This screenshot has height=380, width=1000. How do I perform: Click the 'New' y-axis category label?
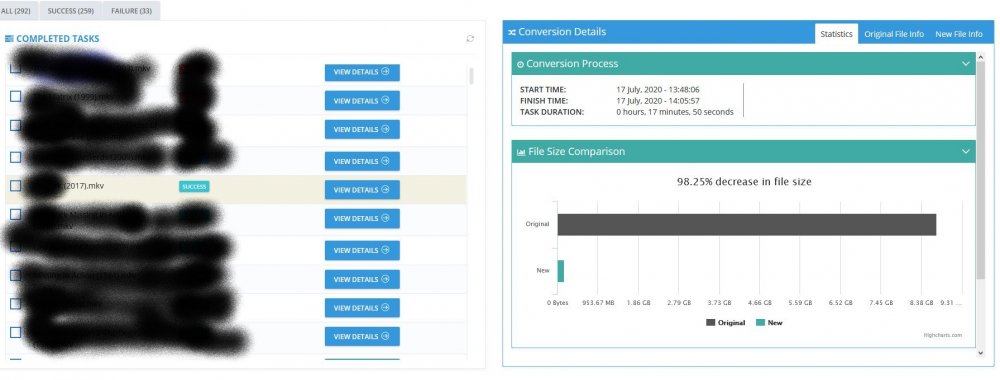543,270
